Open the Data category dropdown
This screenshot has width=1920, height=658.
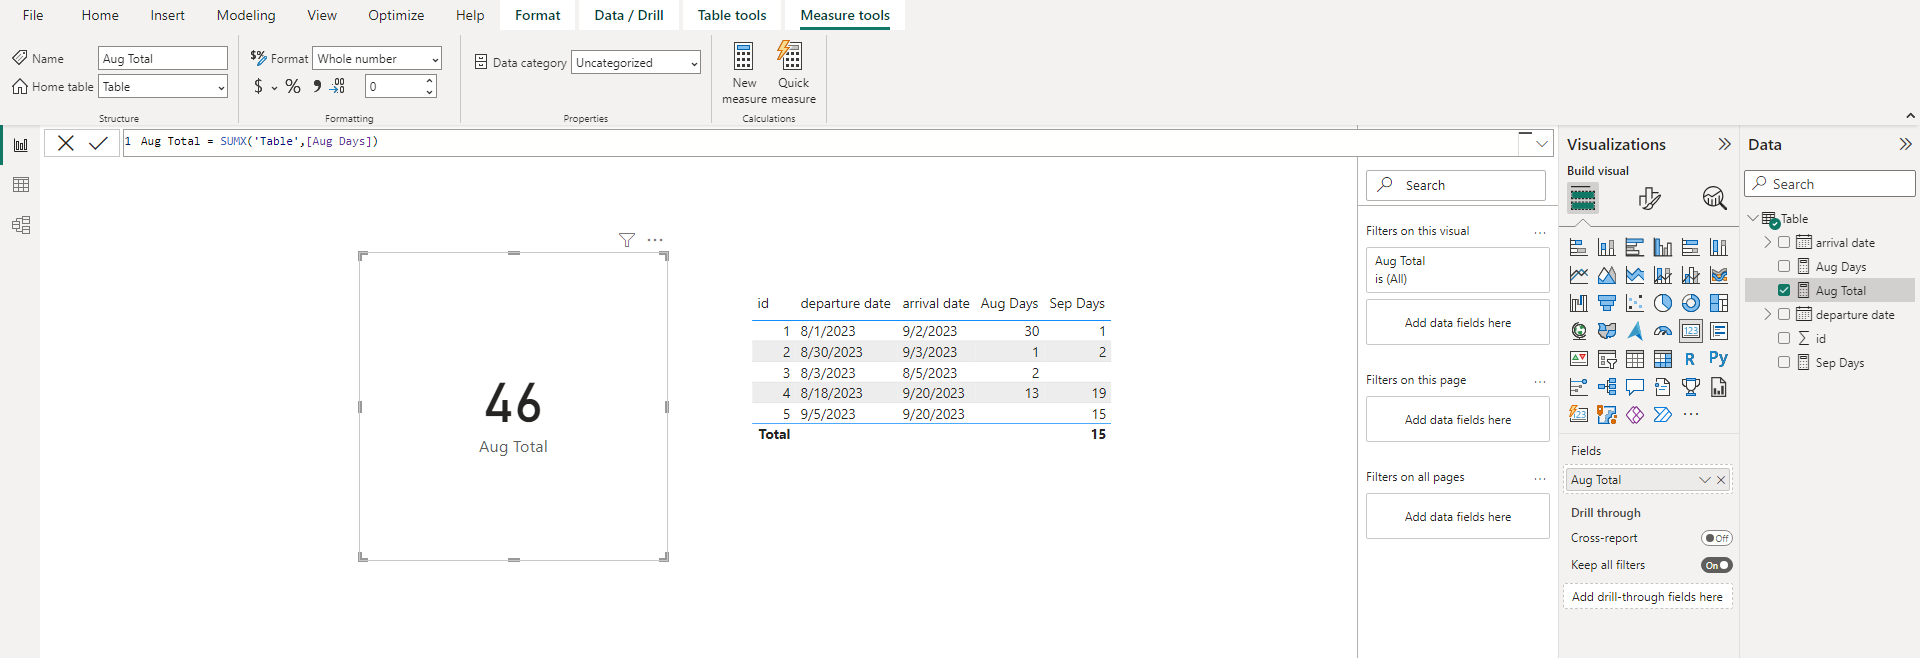(x=636, y=63)
